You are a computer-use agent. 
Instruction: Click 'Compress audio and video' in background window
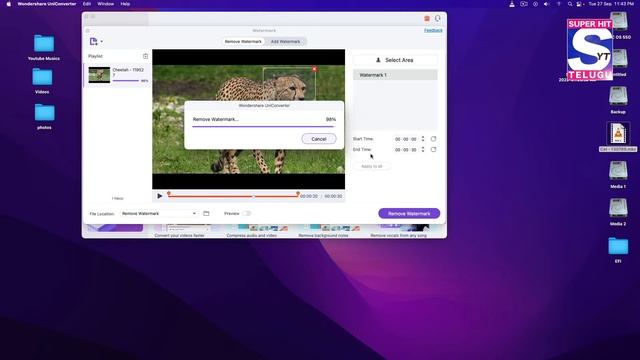click(x=251, y=236)
